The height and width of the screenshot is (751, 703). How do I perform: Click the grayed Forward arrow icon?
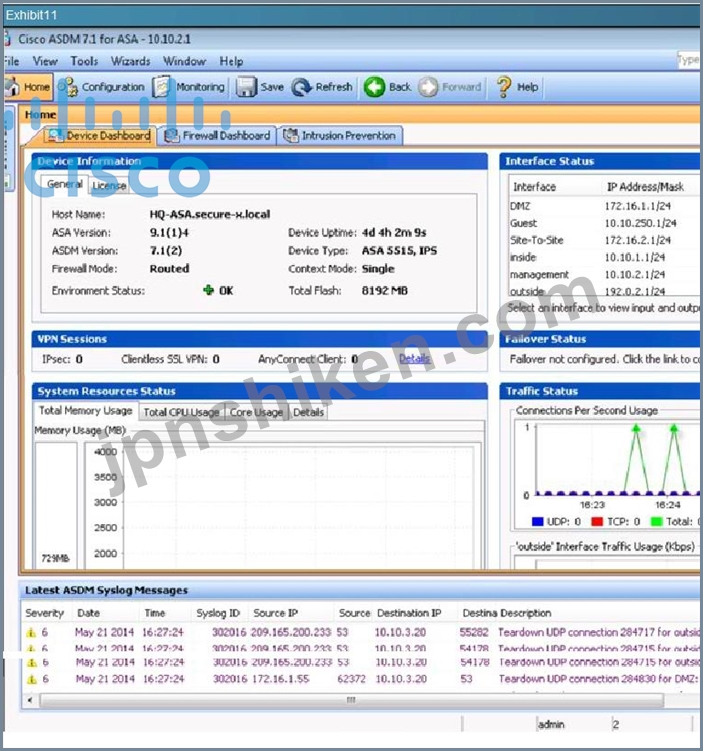click(x=428, y=87)
